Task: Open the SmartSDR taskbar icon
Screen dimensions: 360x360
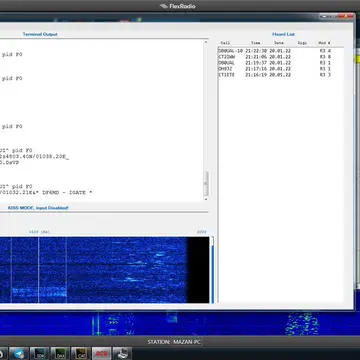Action: coord(40,354)
